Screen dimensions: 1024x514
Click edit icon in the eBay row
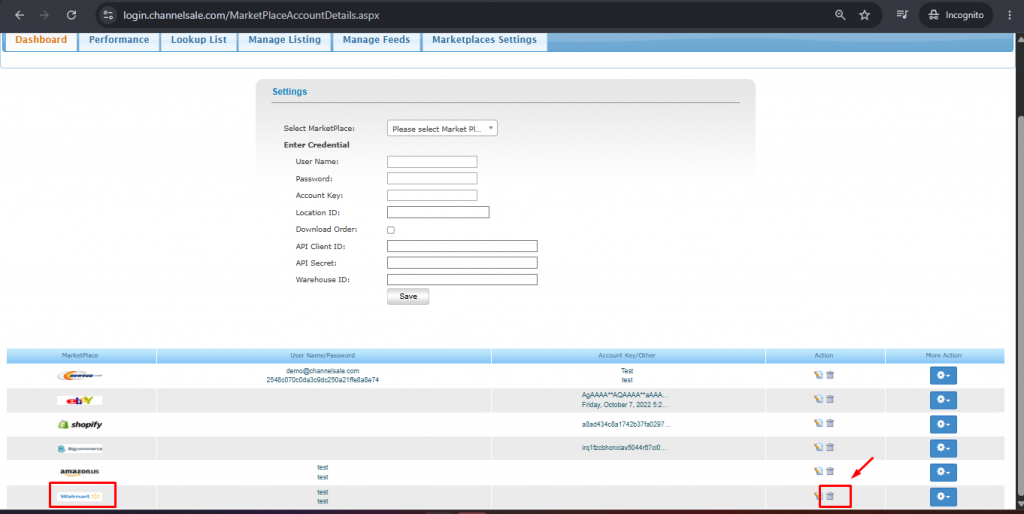pyautogui.click(x=818, y=399)
